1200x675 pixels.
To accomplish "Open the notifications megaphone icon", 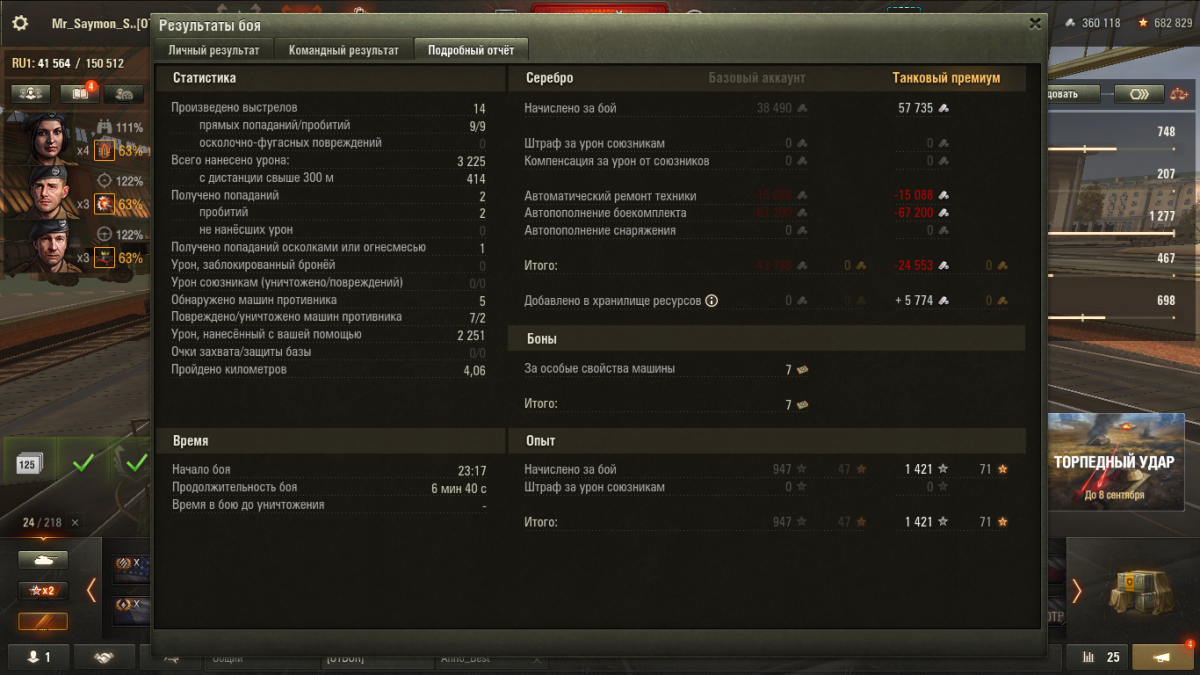I will 1163,657.
